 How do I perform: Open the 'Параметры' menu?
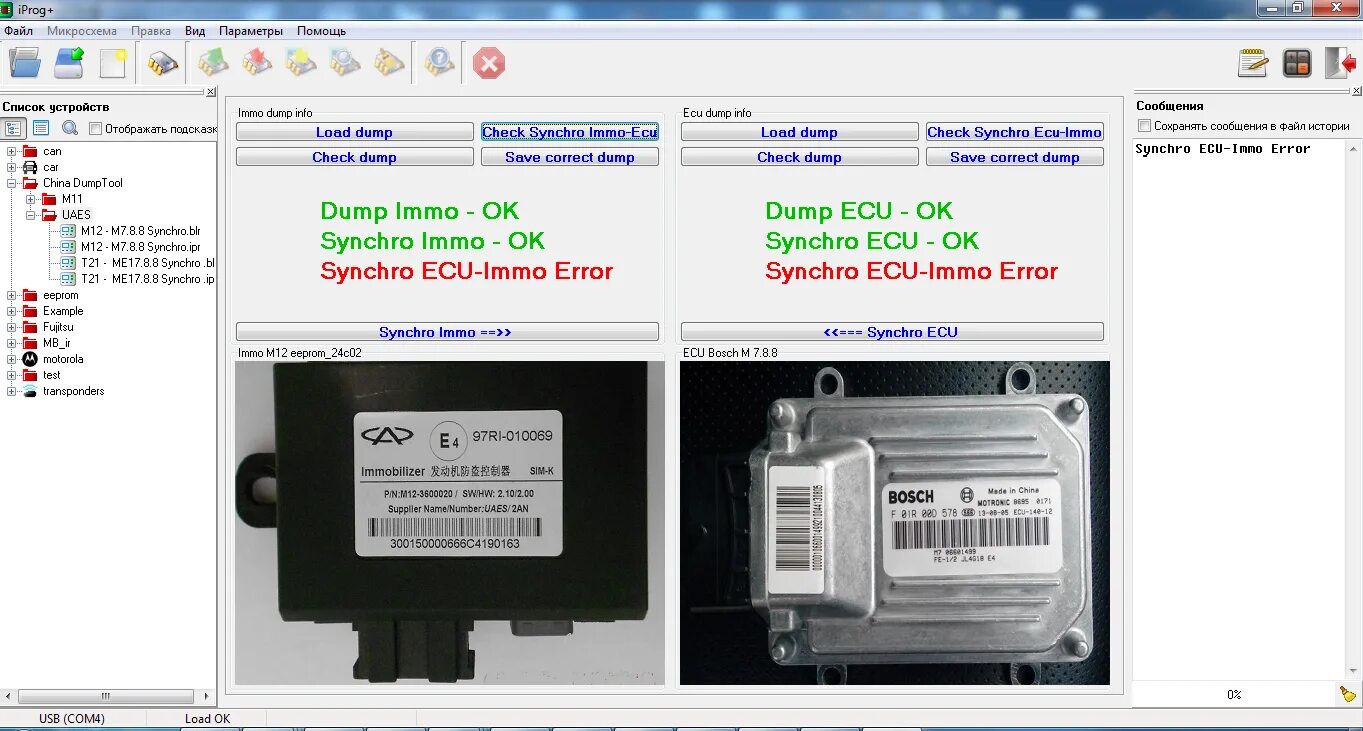coord(251,31)
